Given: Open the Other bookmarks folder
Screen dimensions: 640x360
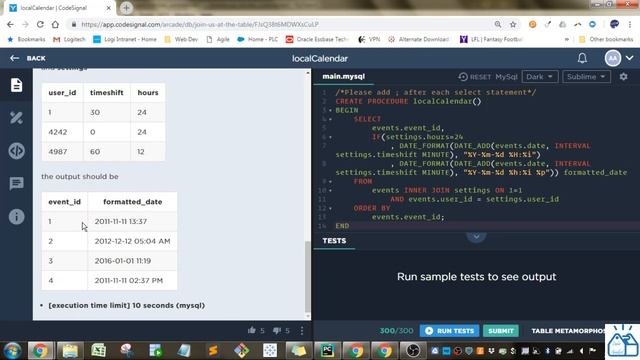Looking at the screenshot, I should 606,39.
